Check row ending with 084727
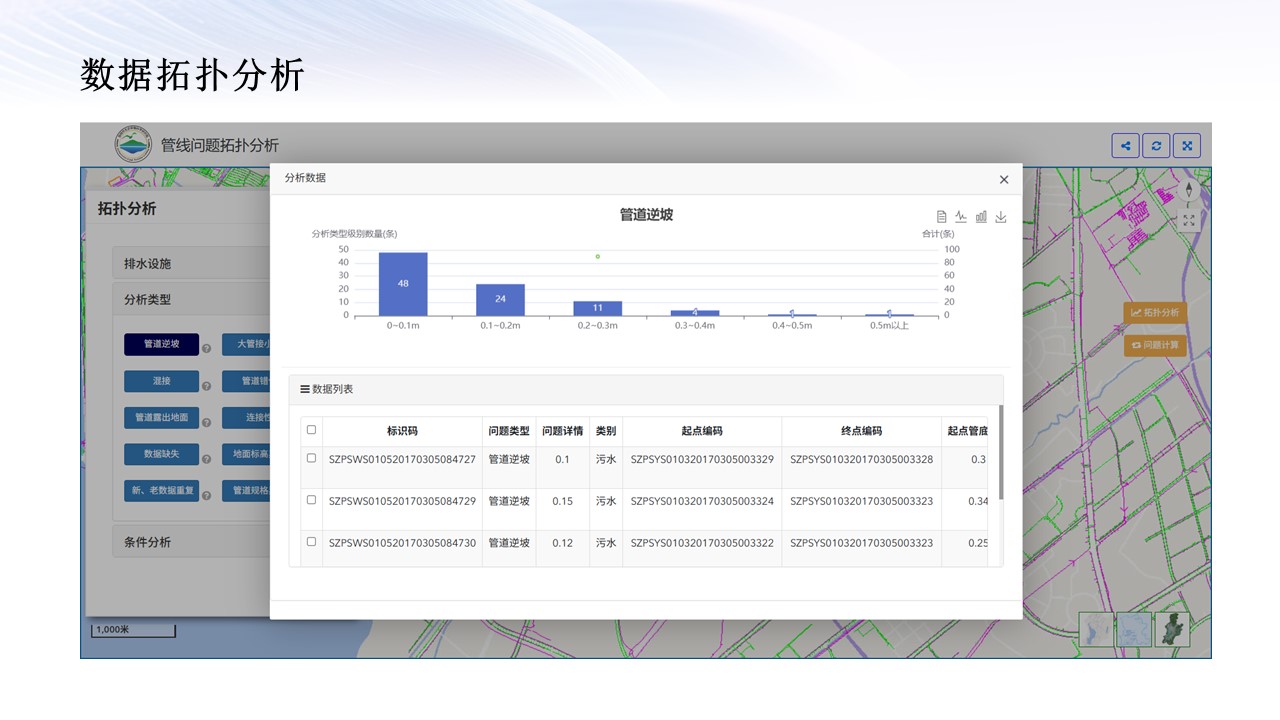1280x720 pixels. 311,458
